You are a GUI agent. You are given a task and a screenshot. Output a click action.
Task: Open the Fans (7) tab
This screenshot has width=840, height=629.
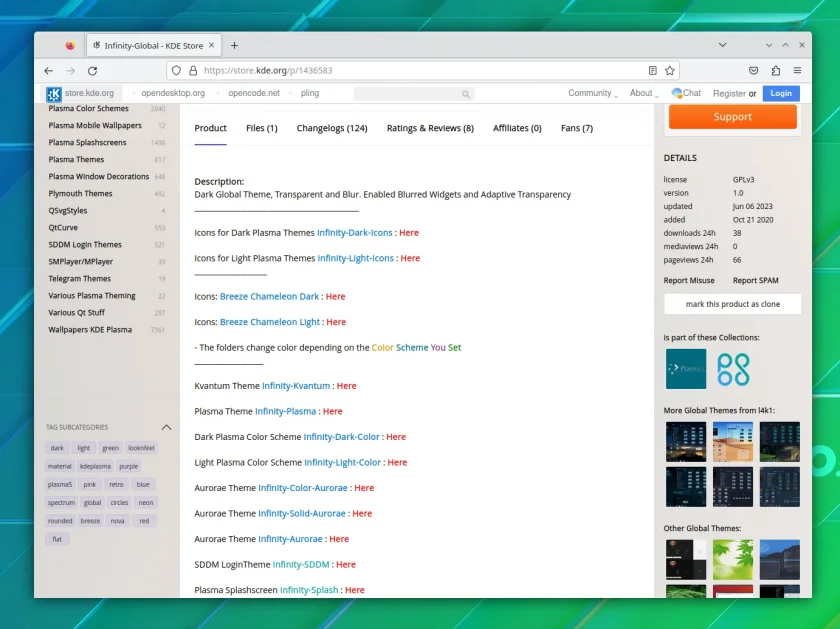click(x=577, y=128)
